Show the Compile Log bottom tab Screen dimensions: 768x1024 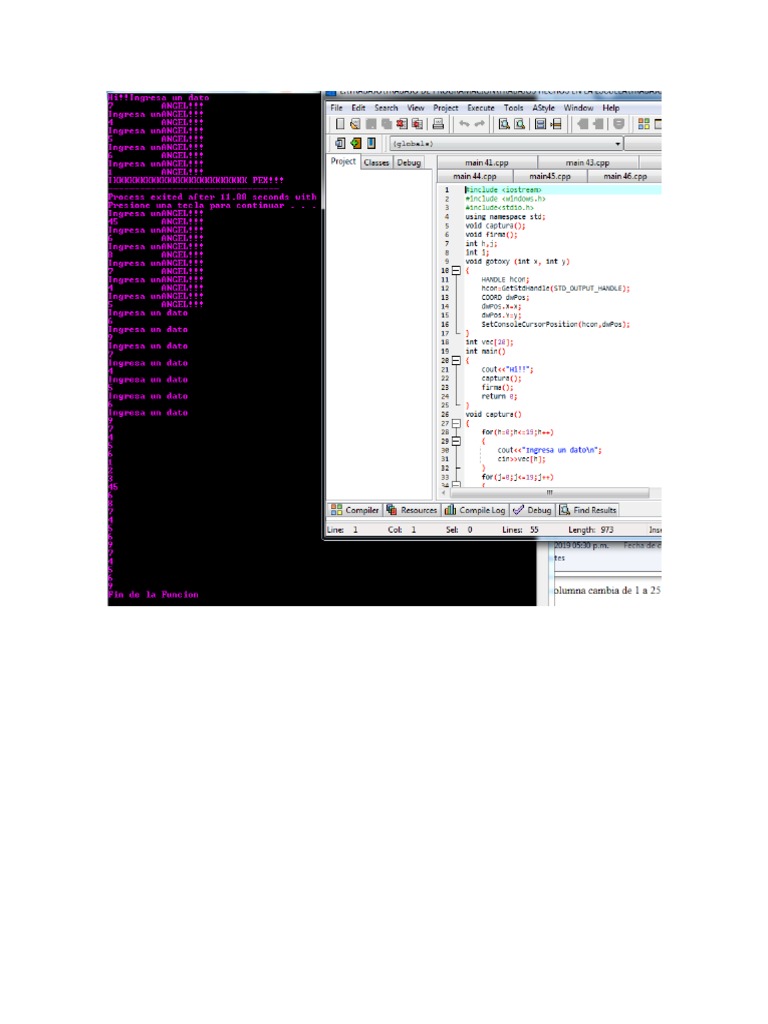point(475,510)
